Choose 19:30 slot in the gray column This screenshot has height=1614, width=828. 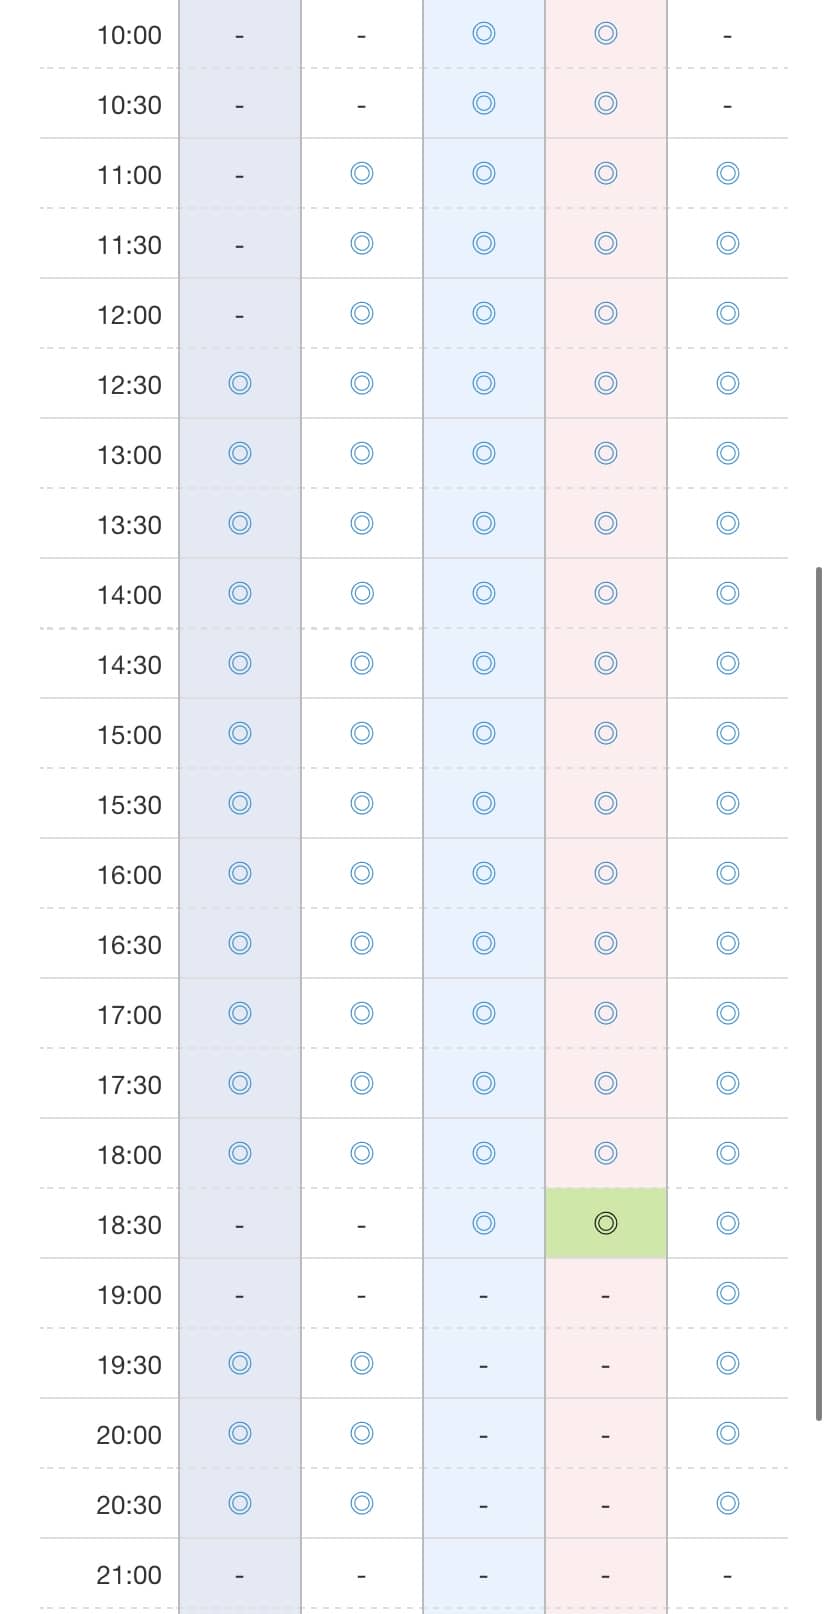240,1363
